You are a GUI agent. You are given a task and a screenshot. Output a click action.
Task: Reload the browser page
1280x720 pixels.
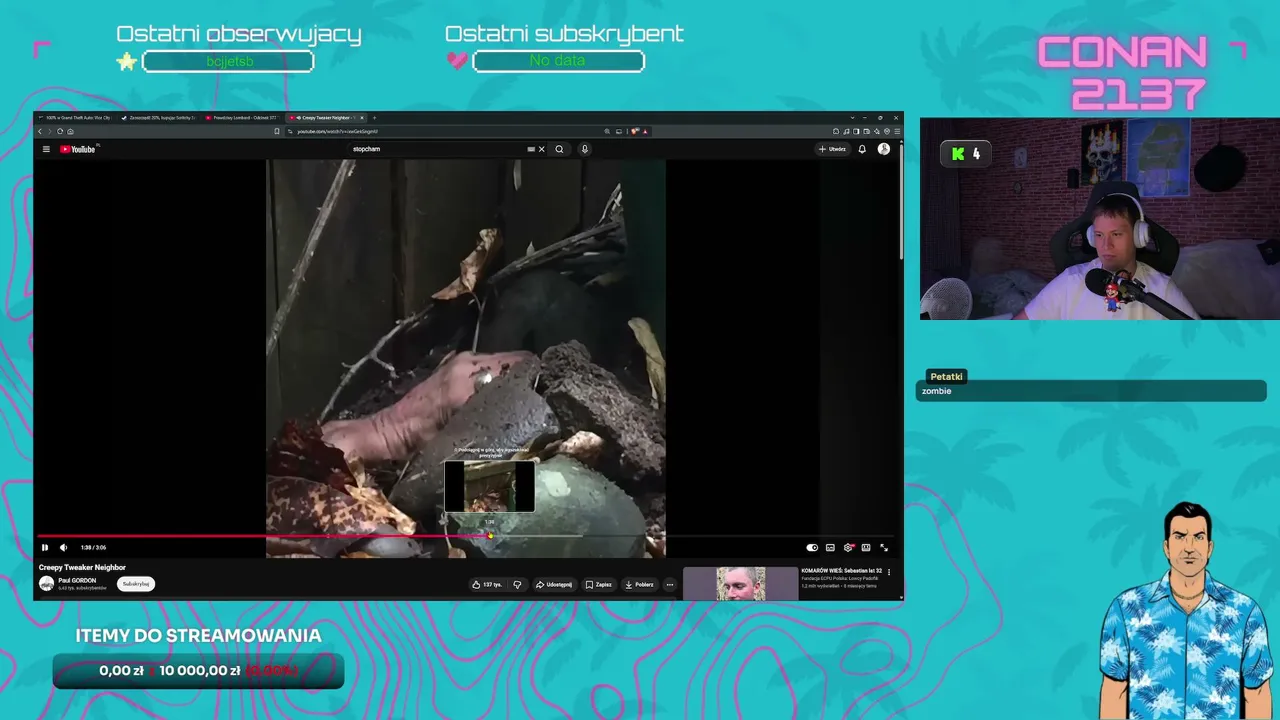(x=60, y=131)
